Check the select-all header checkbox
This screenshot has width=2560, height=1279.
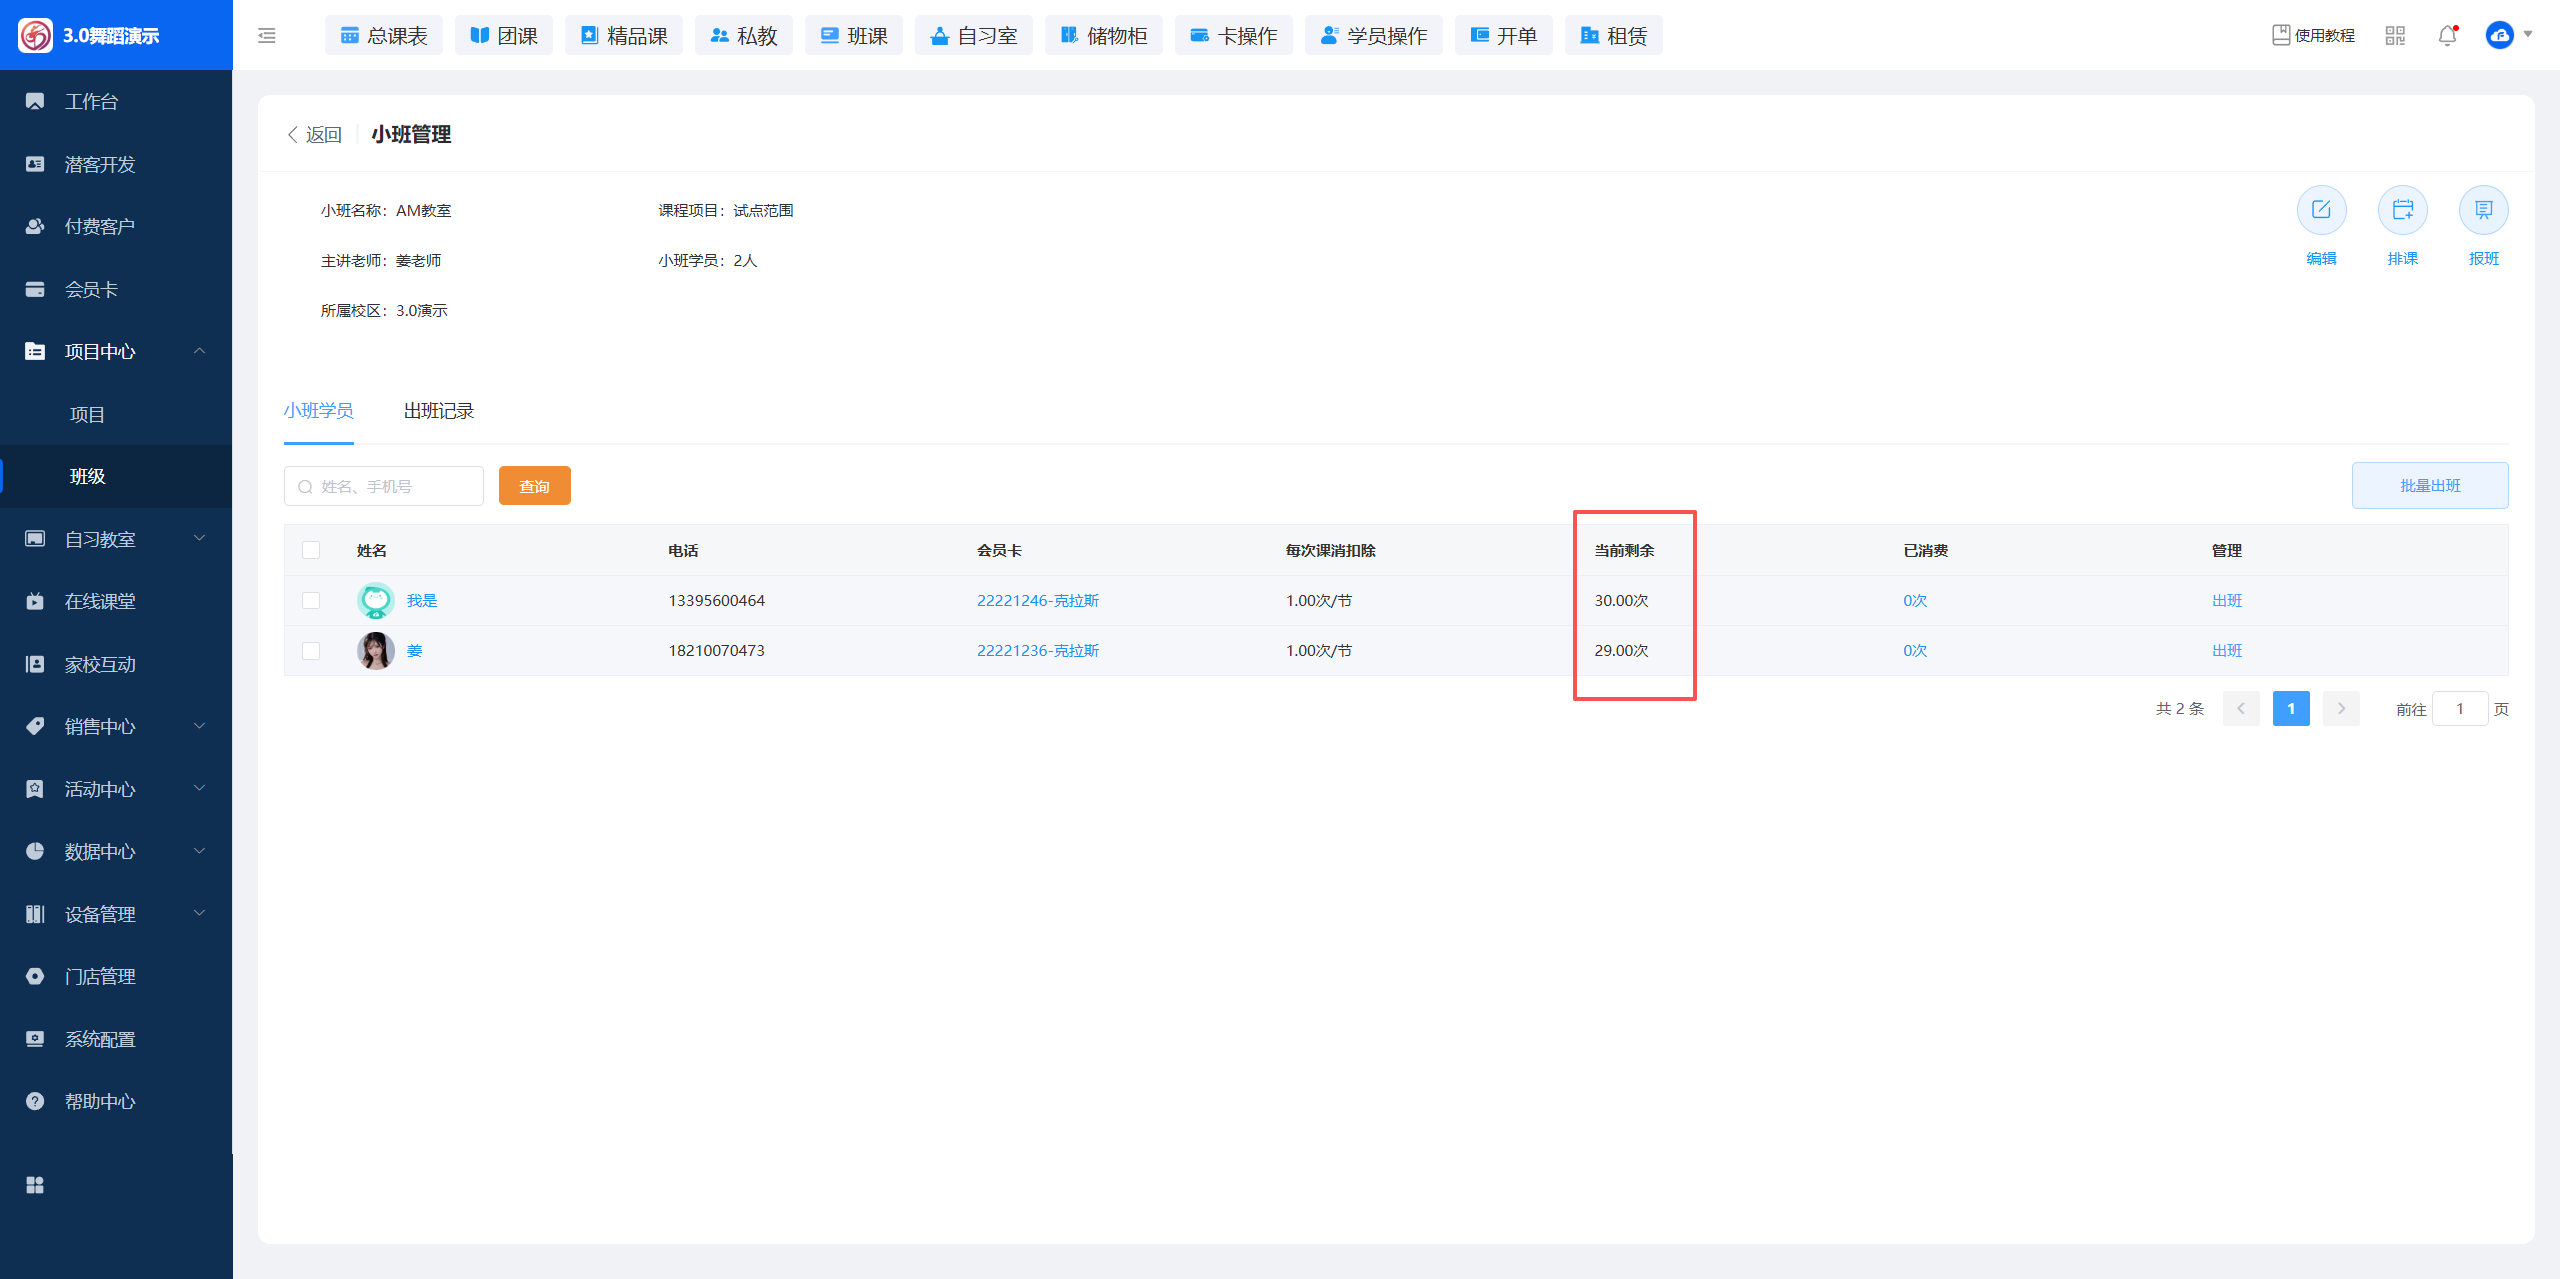tap(311, 550)
